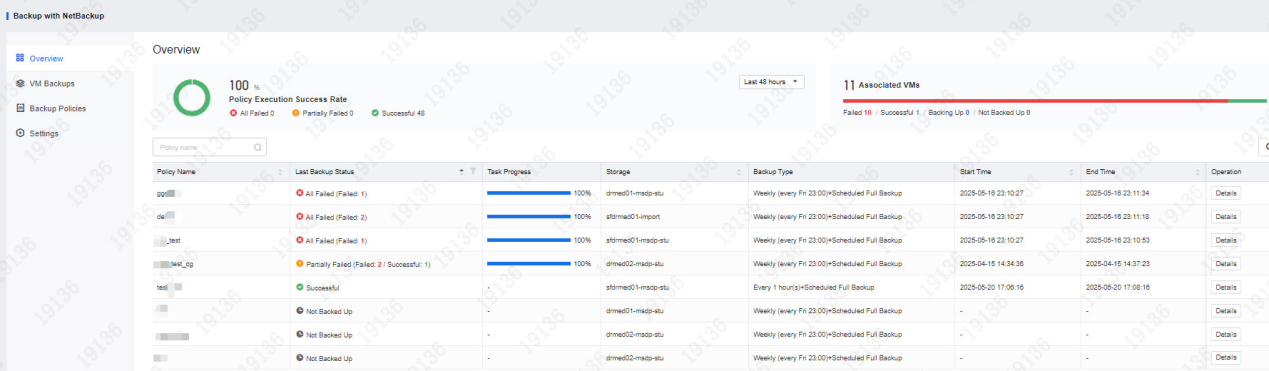Click the red All Failed 0 legend icon
This screenshot has width=1269, height=371.
pos(233,113)
